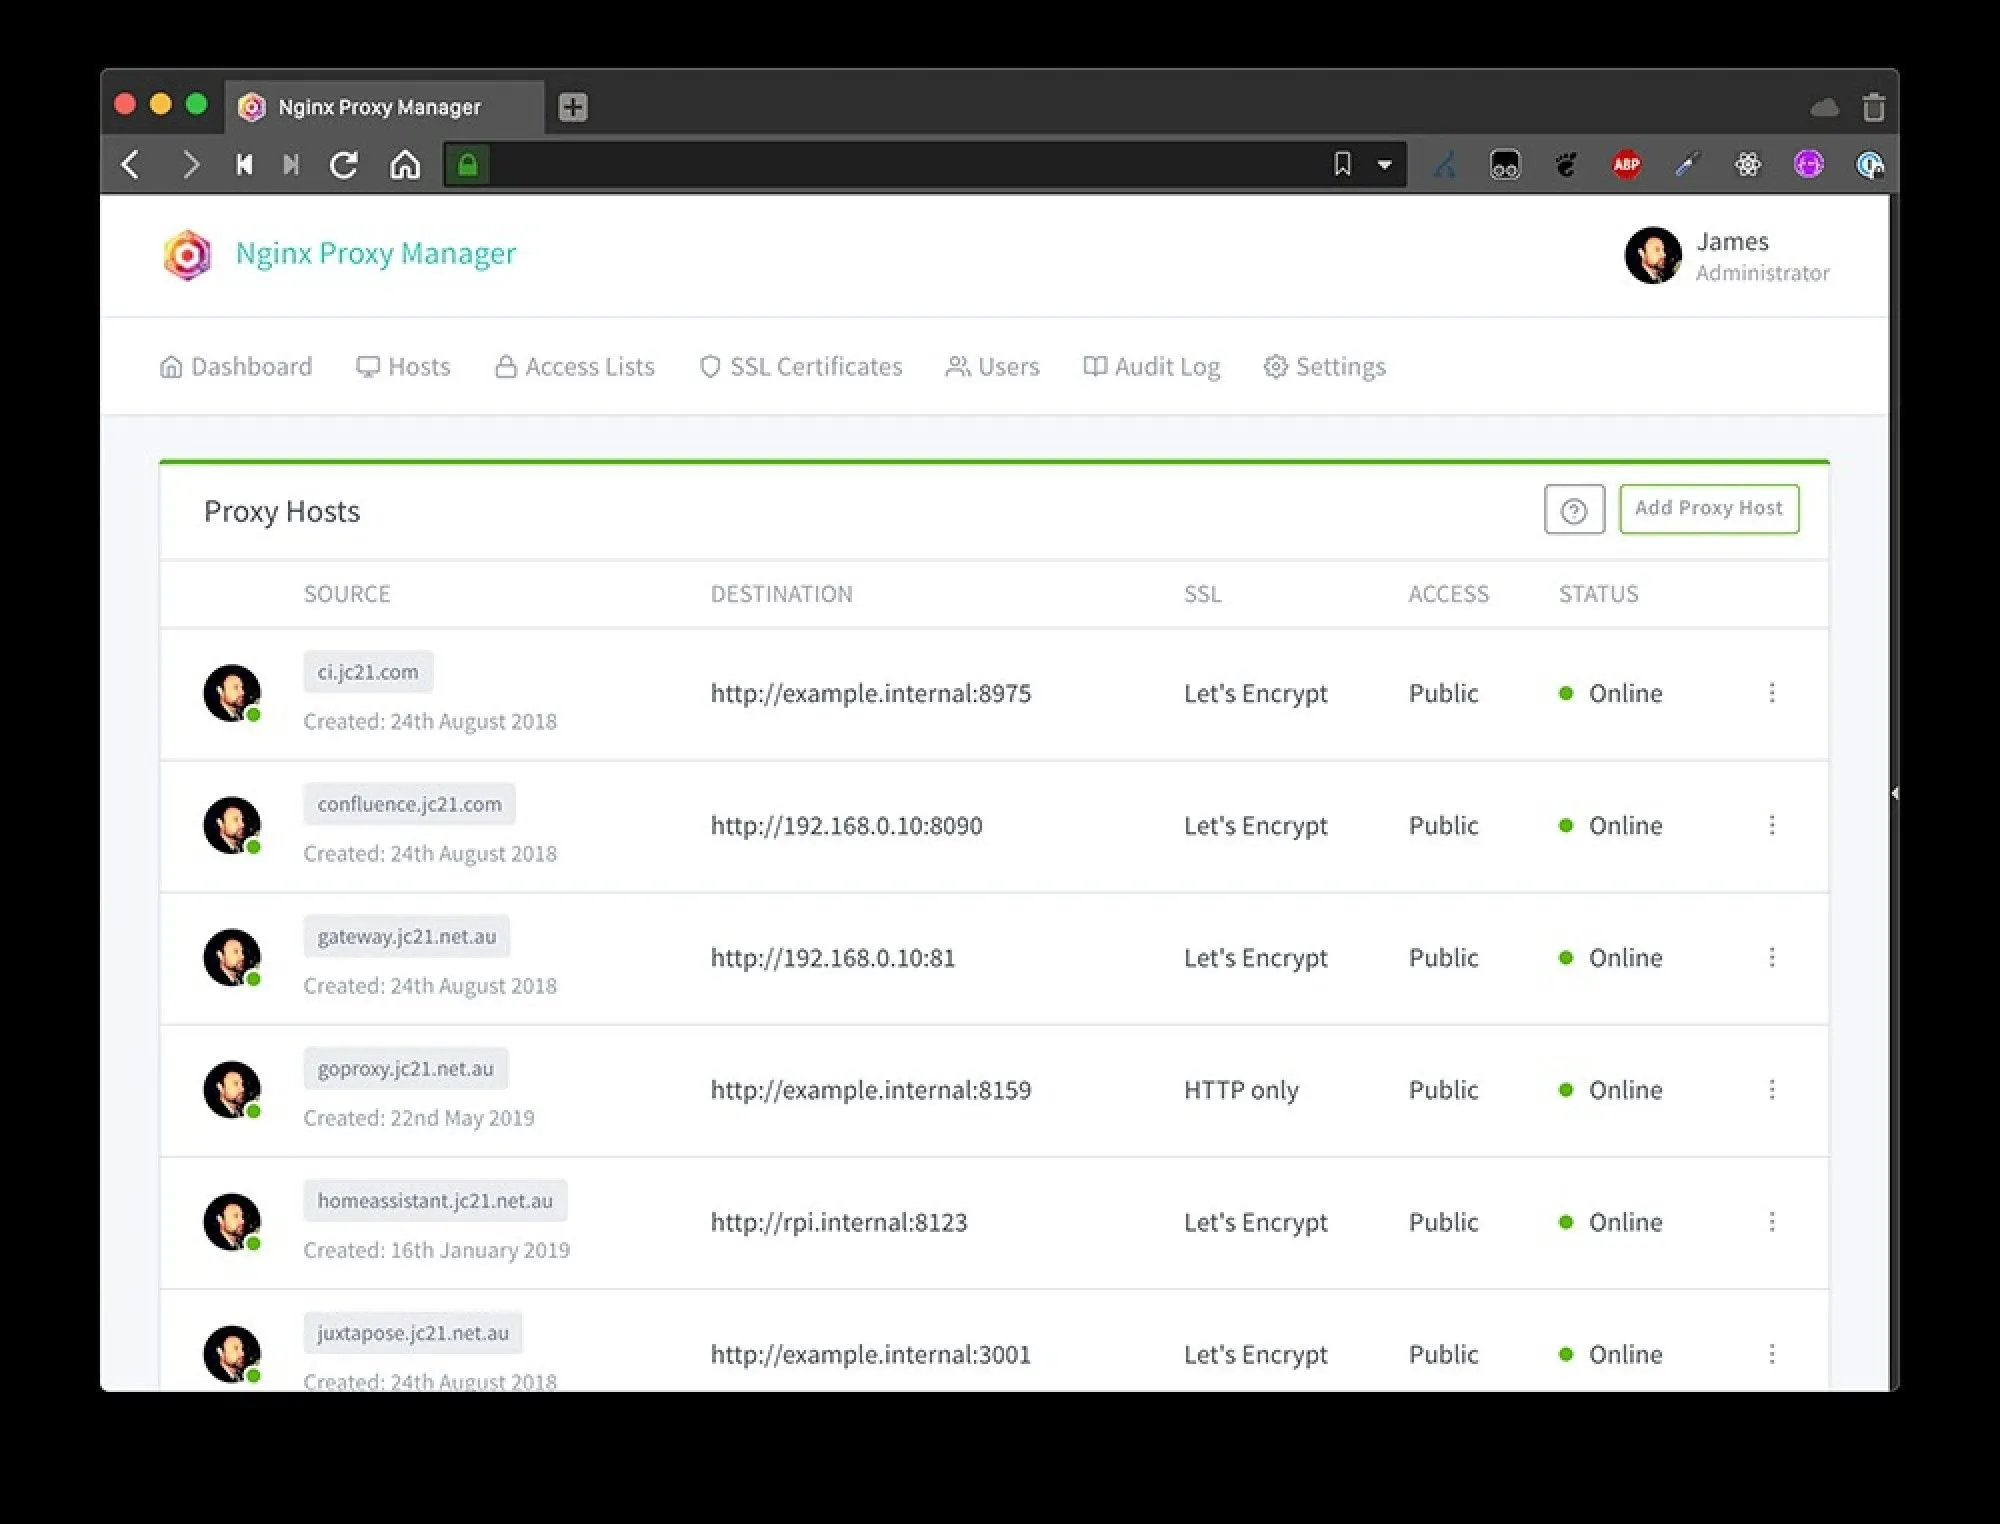The image size is (2000, 1524).
Task: Switch to the Nginx Proxy Manager browser tab
Action: pos(380,106)
